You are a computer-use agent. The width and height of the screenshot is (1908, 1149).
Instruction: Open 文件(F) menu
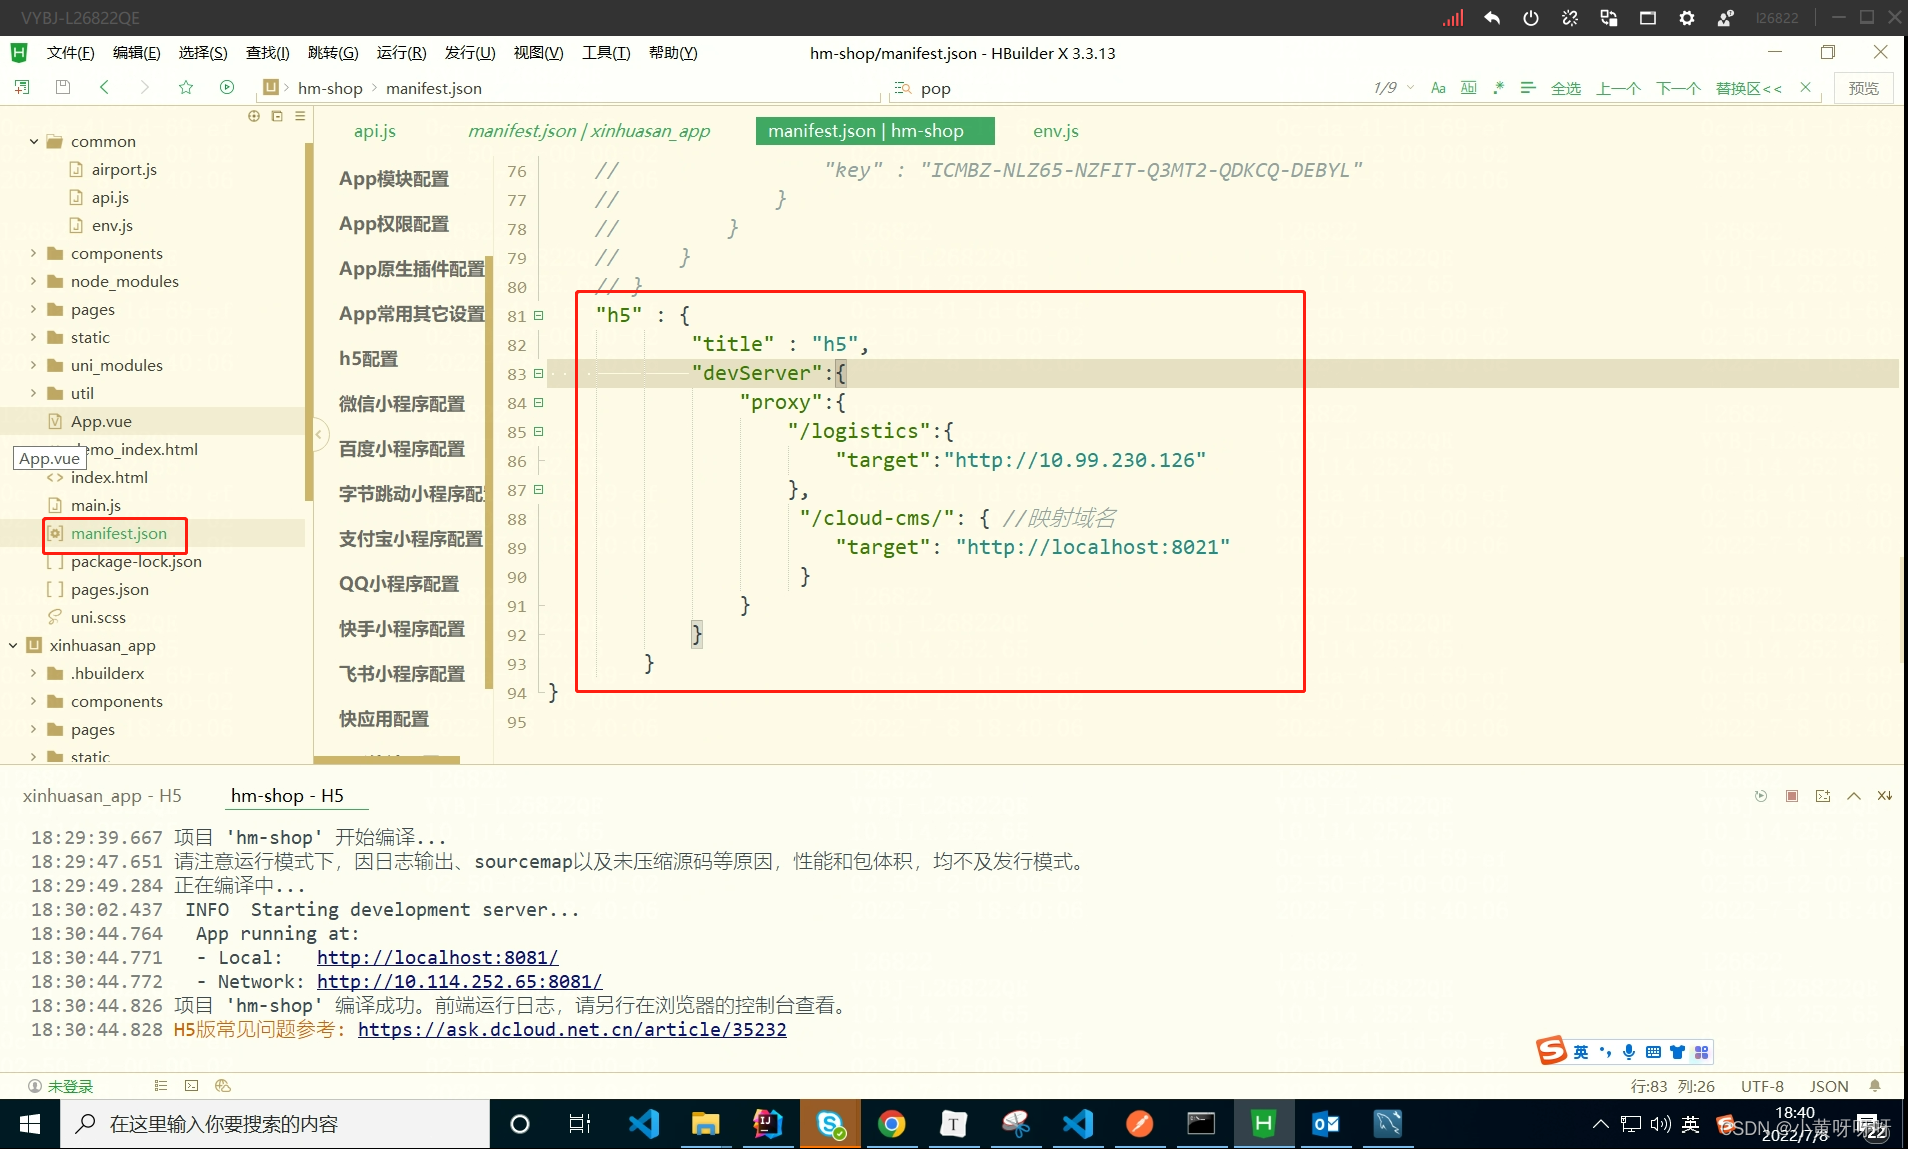pos(70,53)
